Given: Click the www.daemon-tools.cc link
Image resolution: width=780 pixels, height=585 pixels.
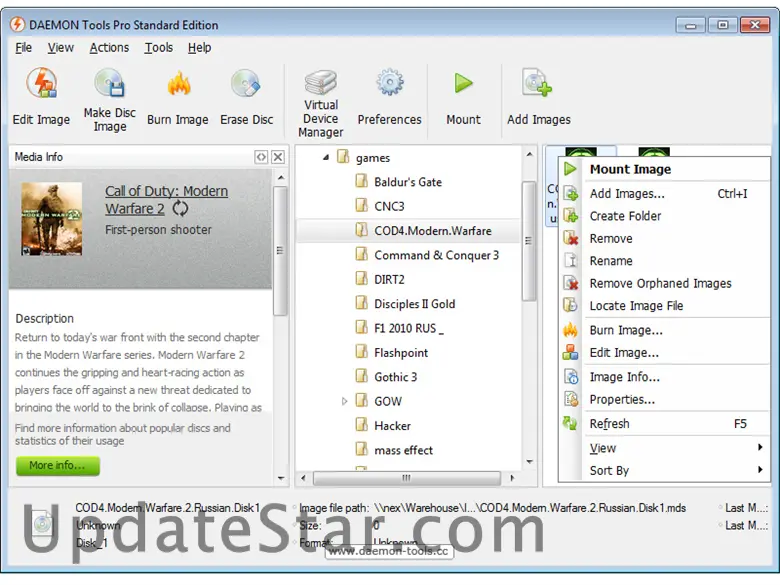Looking at the screenshot, I should 389,551.
